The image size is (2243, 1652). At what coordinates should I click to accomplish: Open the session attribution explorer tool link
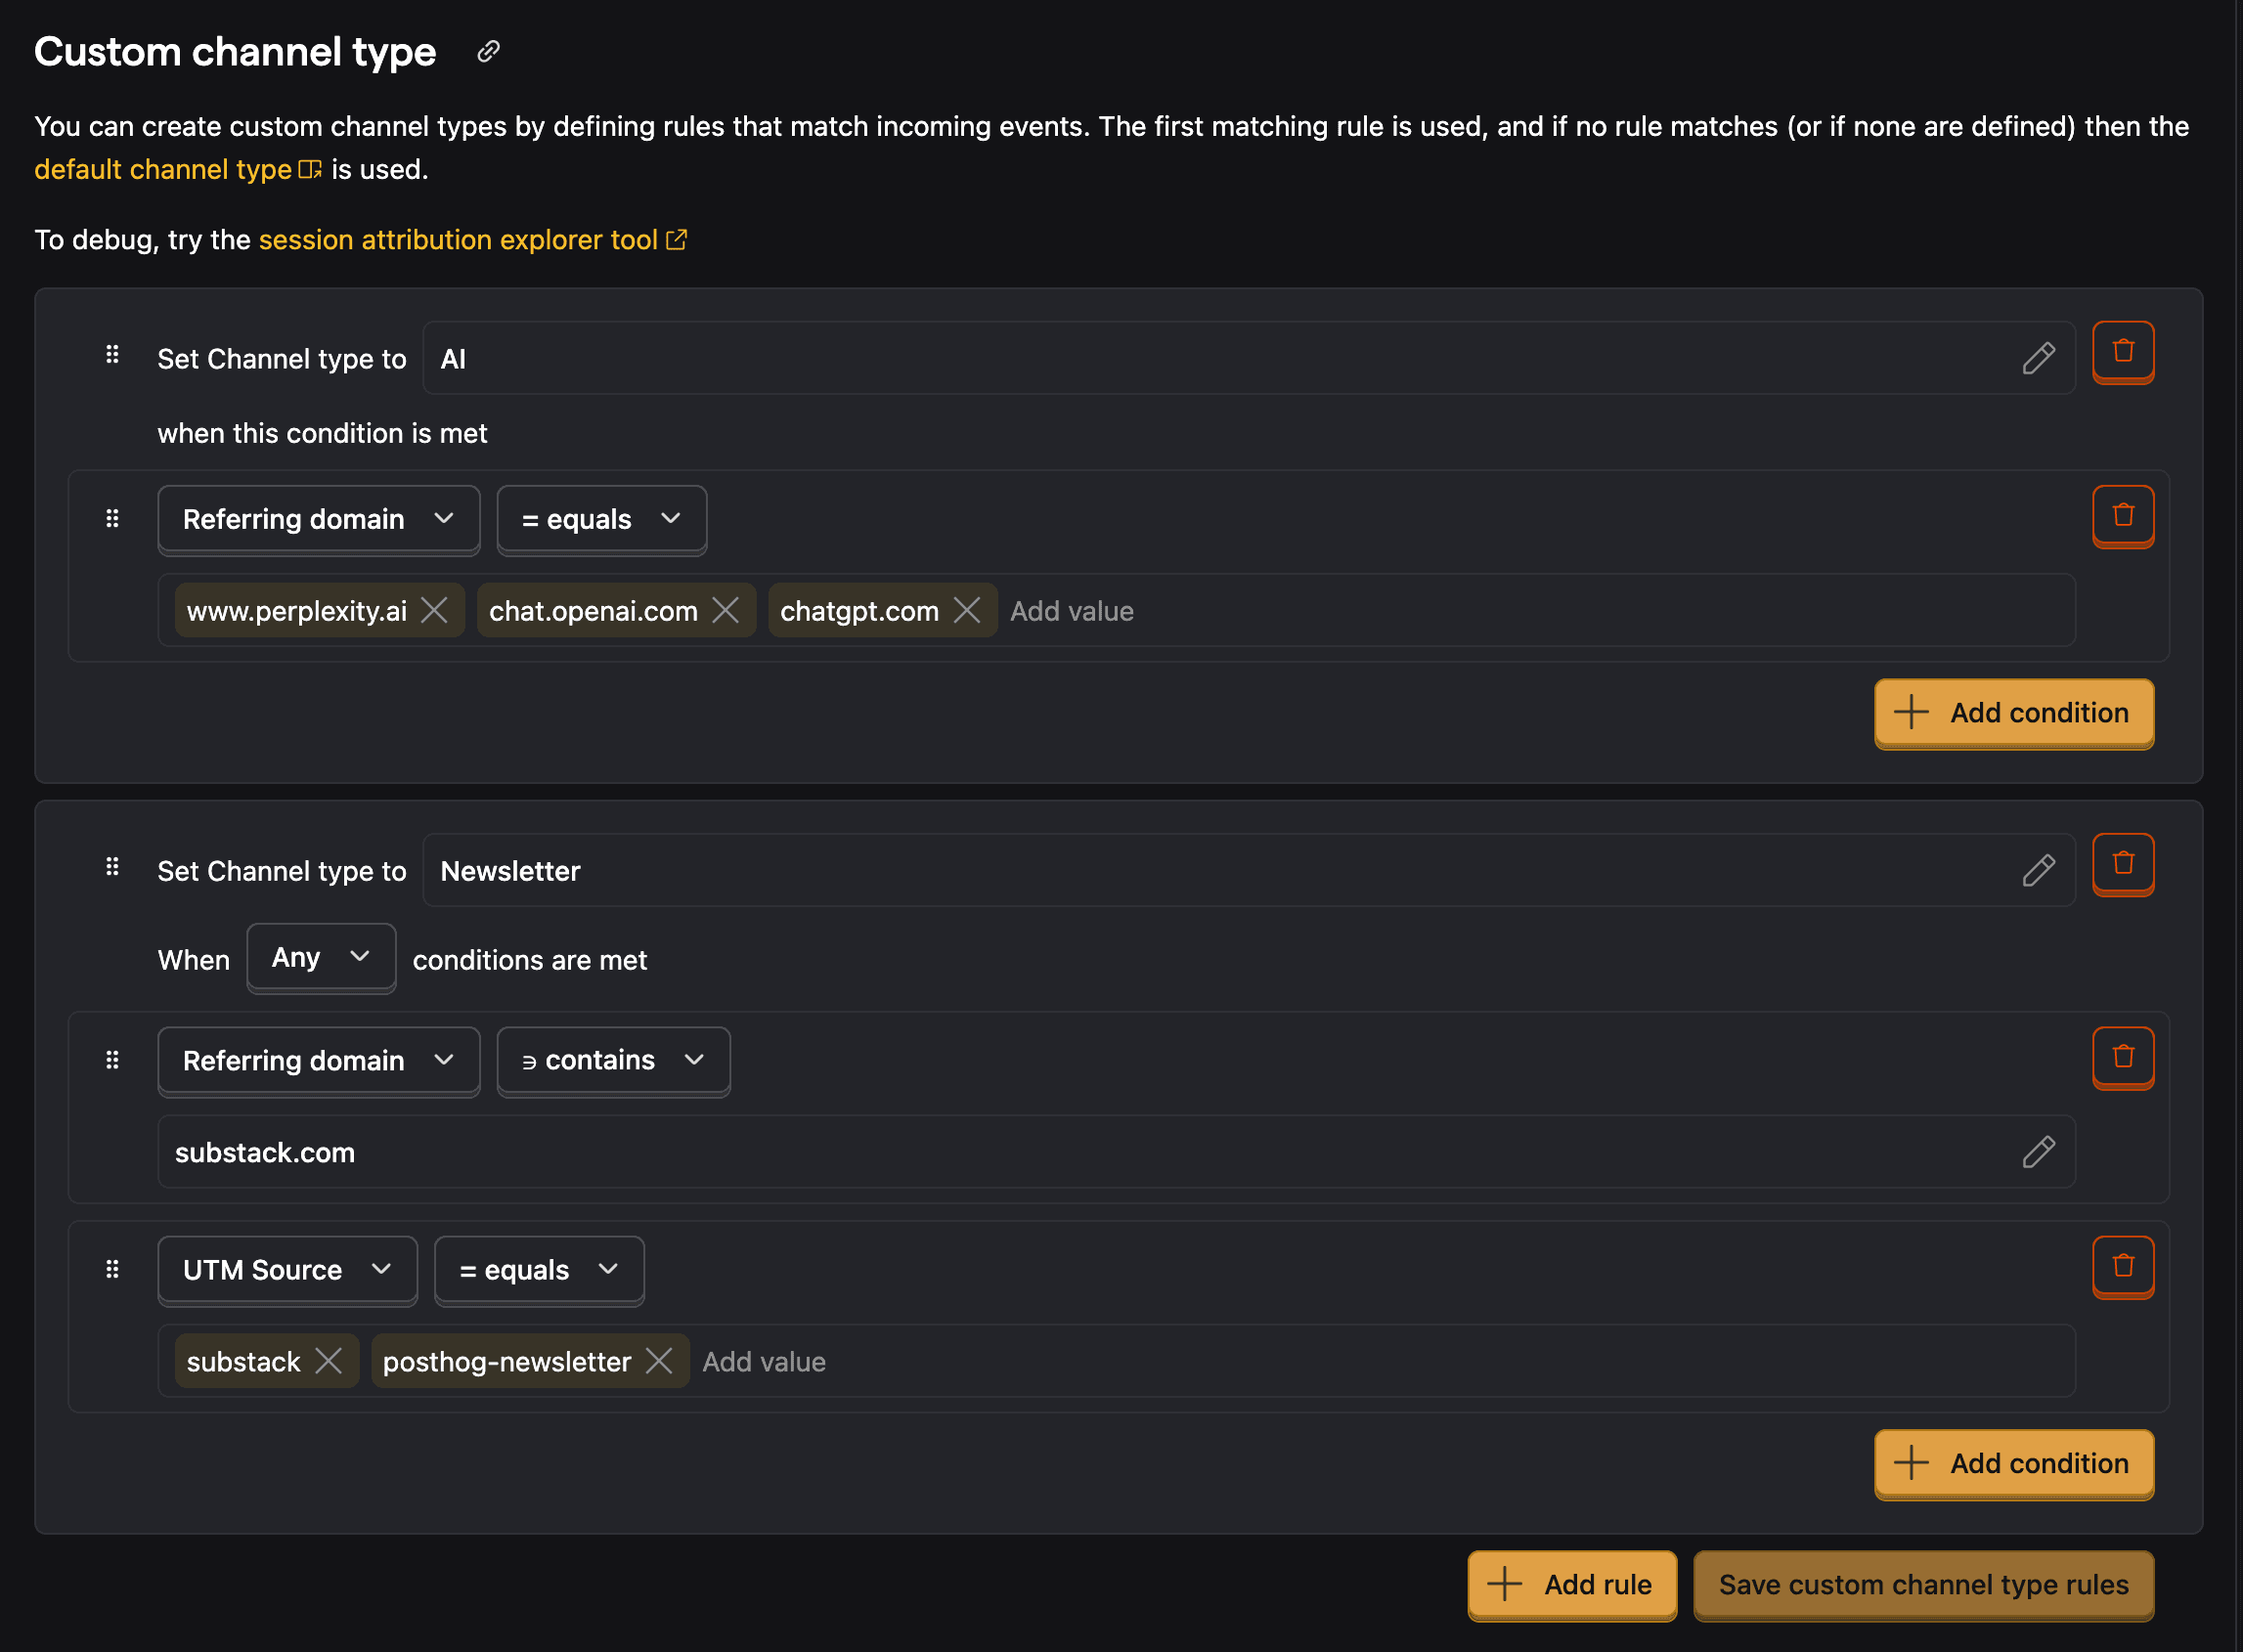(473, 240)
